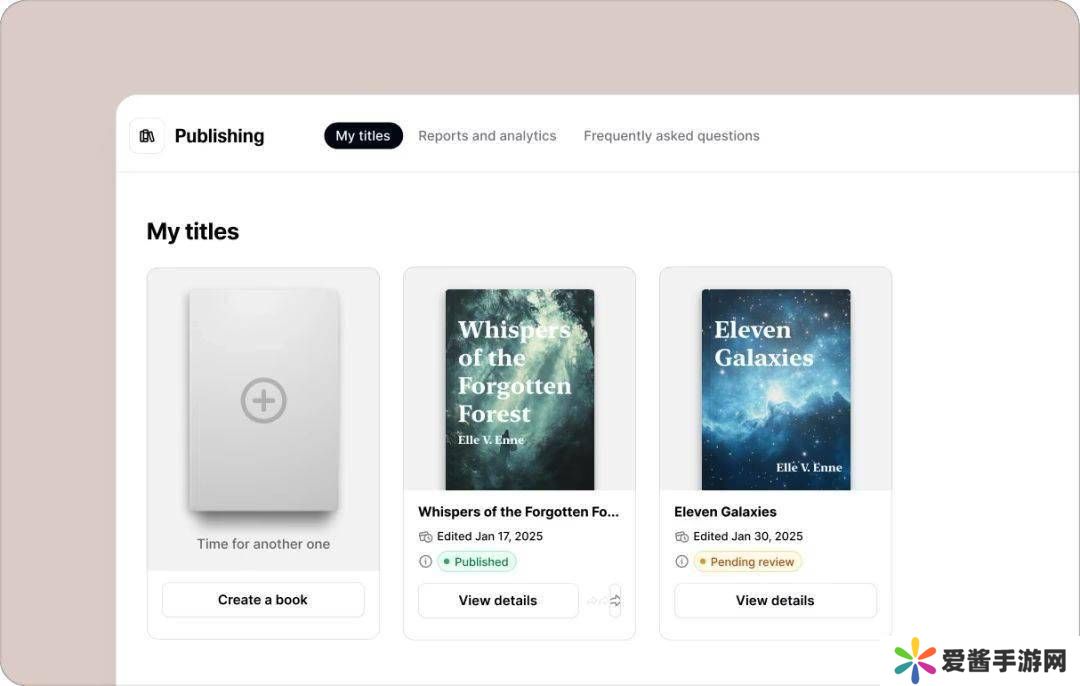Click the Publishing books logo icon
Screen dimensions: 1080x686
[147, 136]
